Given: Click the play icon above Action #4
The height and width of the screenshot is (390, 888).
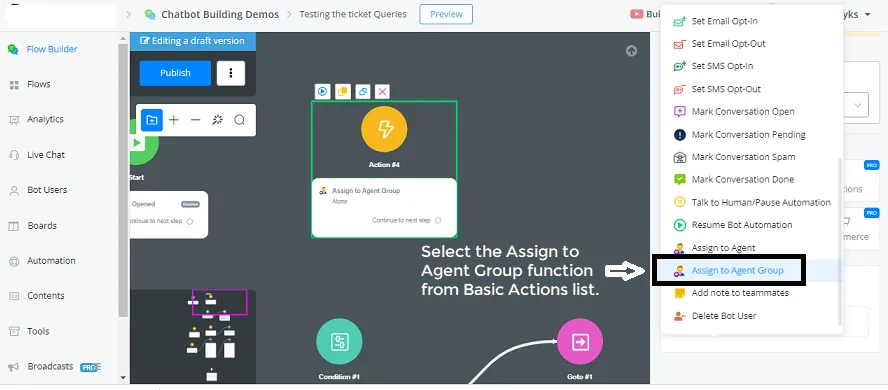Looking at the screenshot, I should [322, 91].
